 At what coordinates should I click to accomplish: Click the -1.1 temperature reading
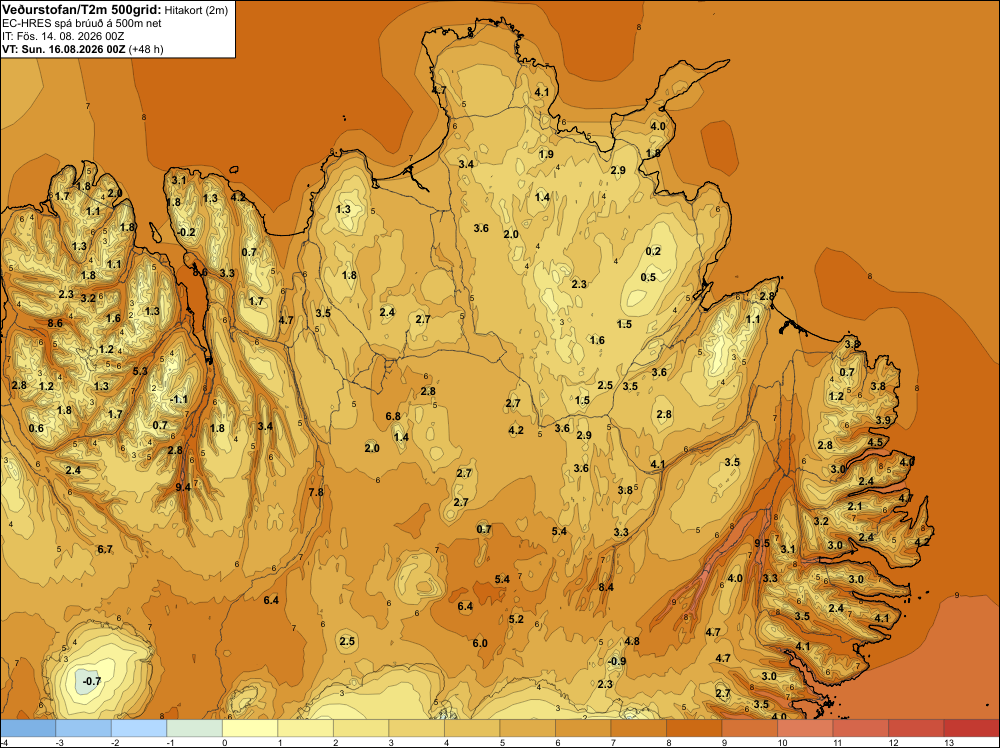point(179,399)
